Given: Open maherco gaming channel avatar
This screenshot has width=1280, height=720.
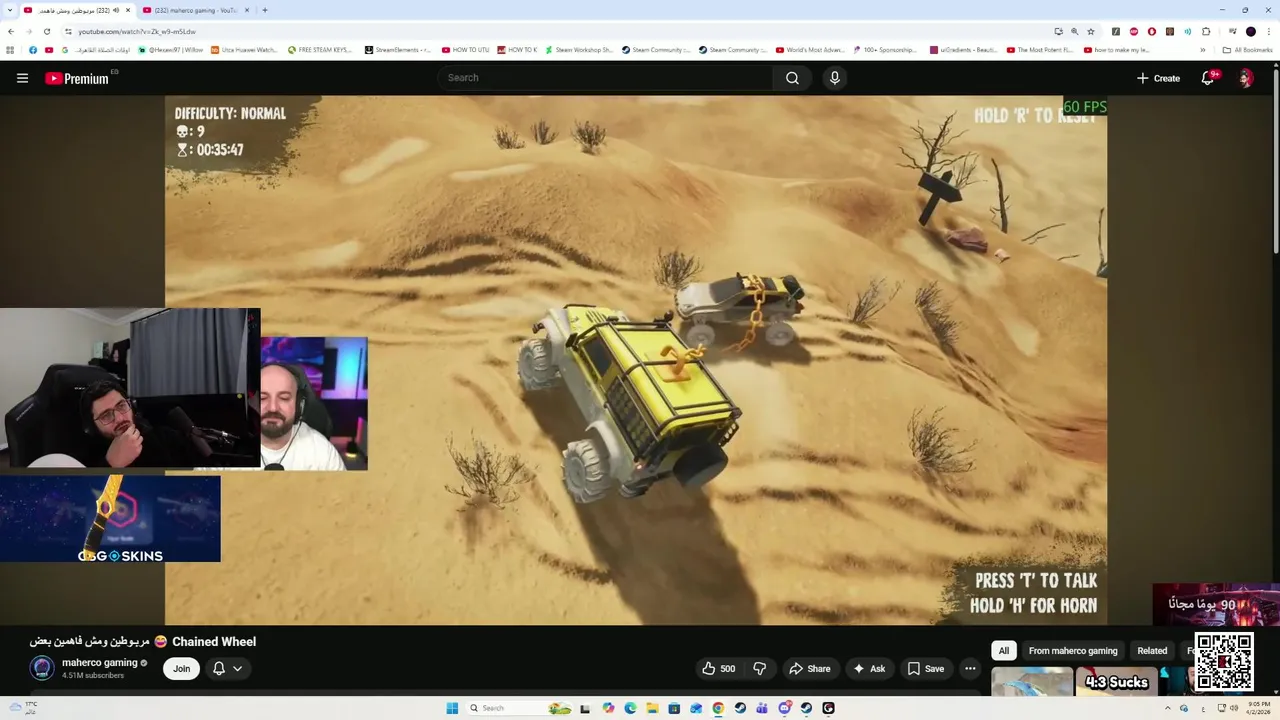Looking at the screenshot, I should point(42,668).
